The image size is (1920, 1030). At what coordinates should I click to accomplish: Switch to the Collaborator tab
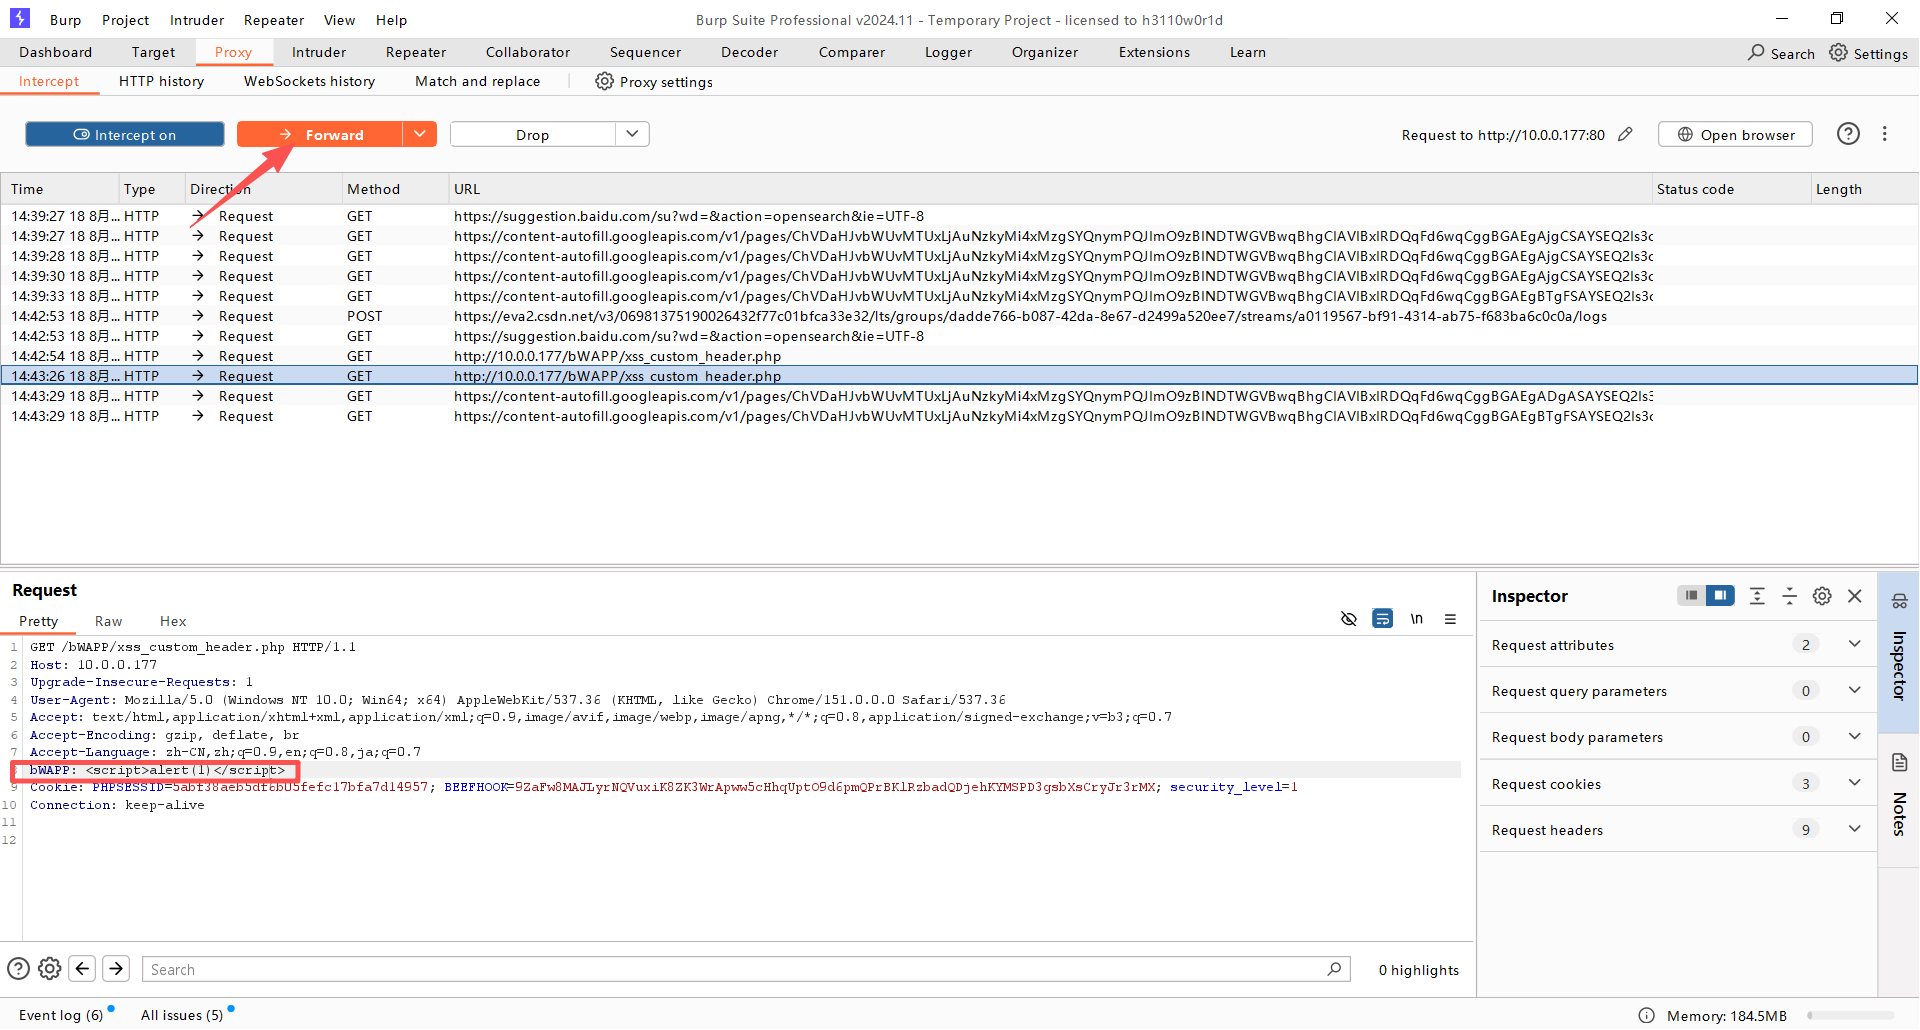(528, 52)
